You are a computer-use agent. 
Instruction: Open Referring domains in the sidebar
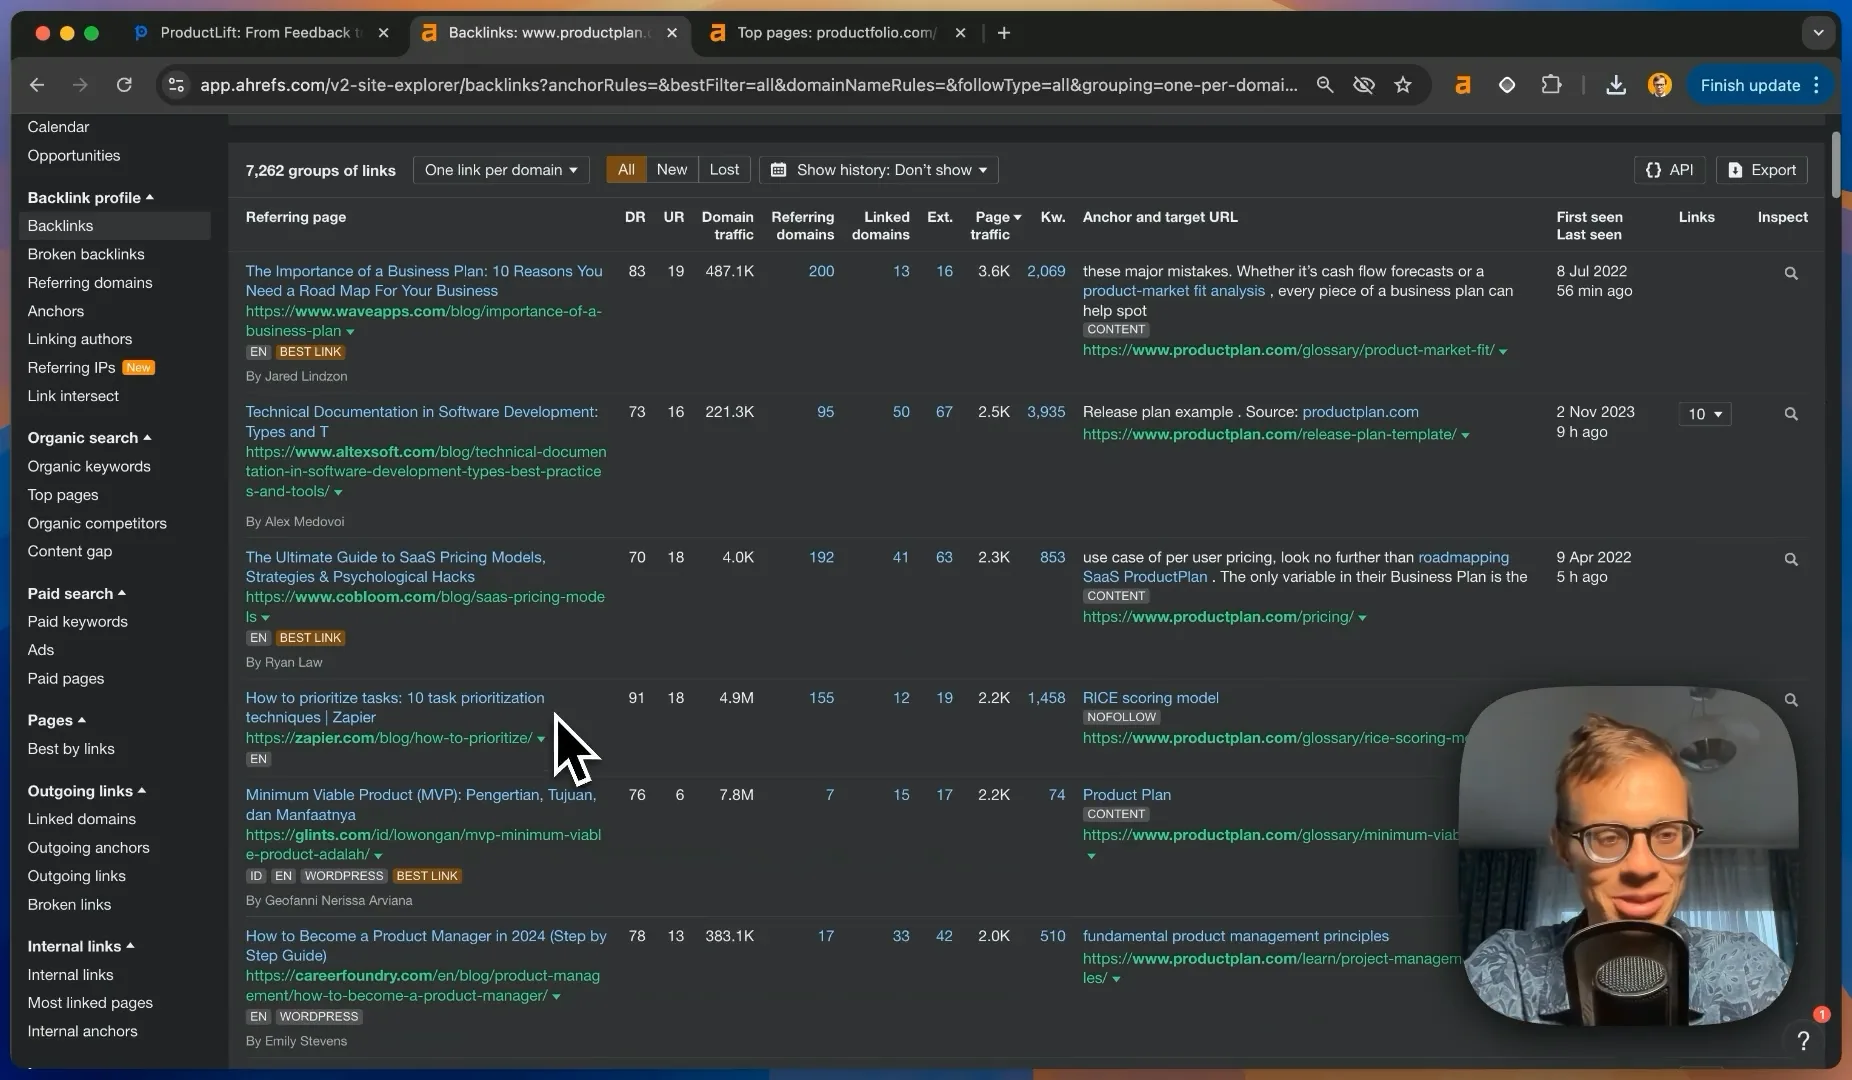click(90, 283)
